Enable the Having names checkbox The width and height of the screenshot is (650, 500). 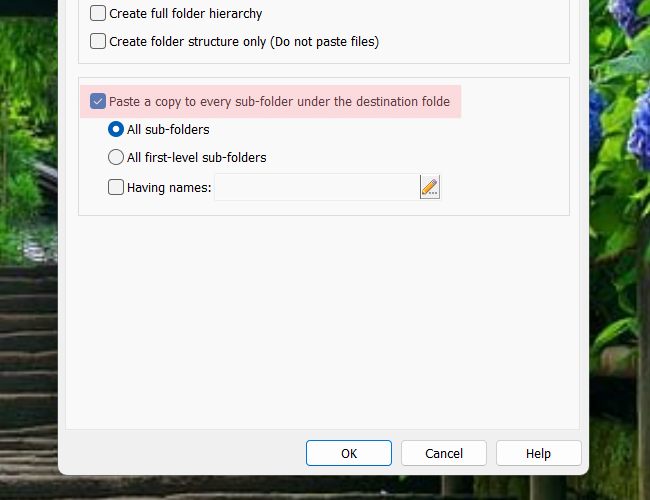[116, 187]
